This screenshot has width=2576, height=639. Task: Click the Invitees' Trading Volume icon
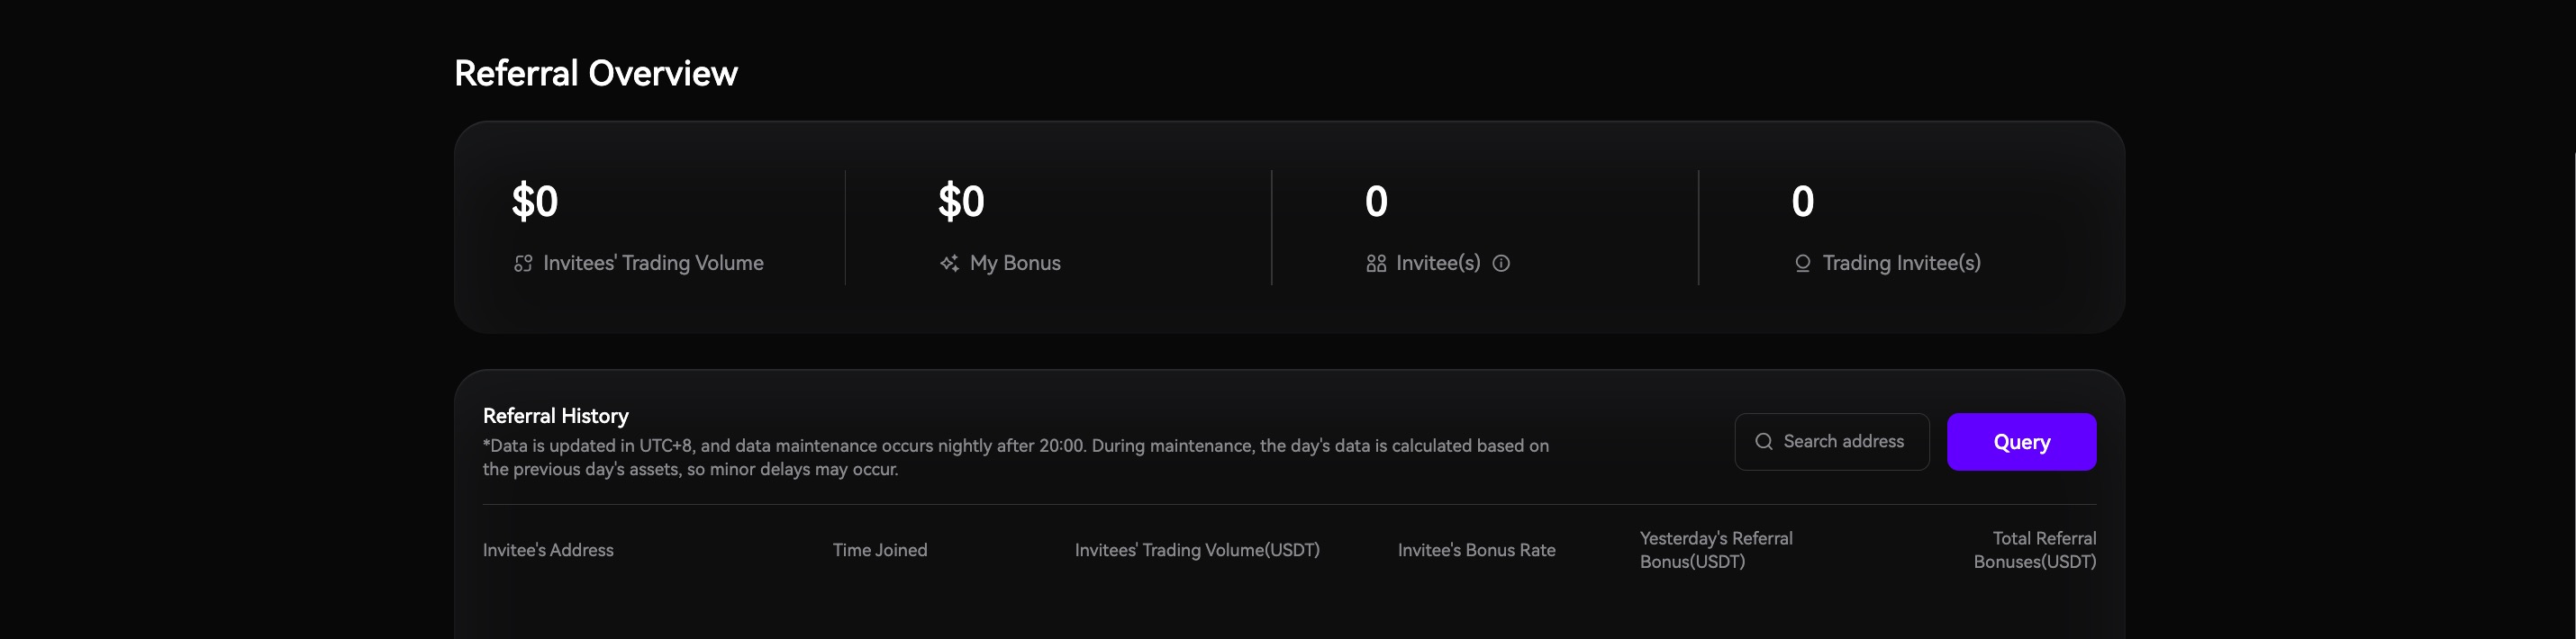click(x=523, y=264)
